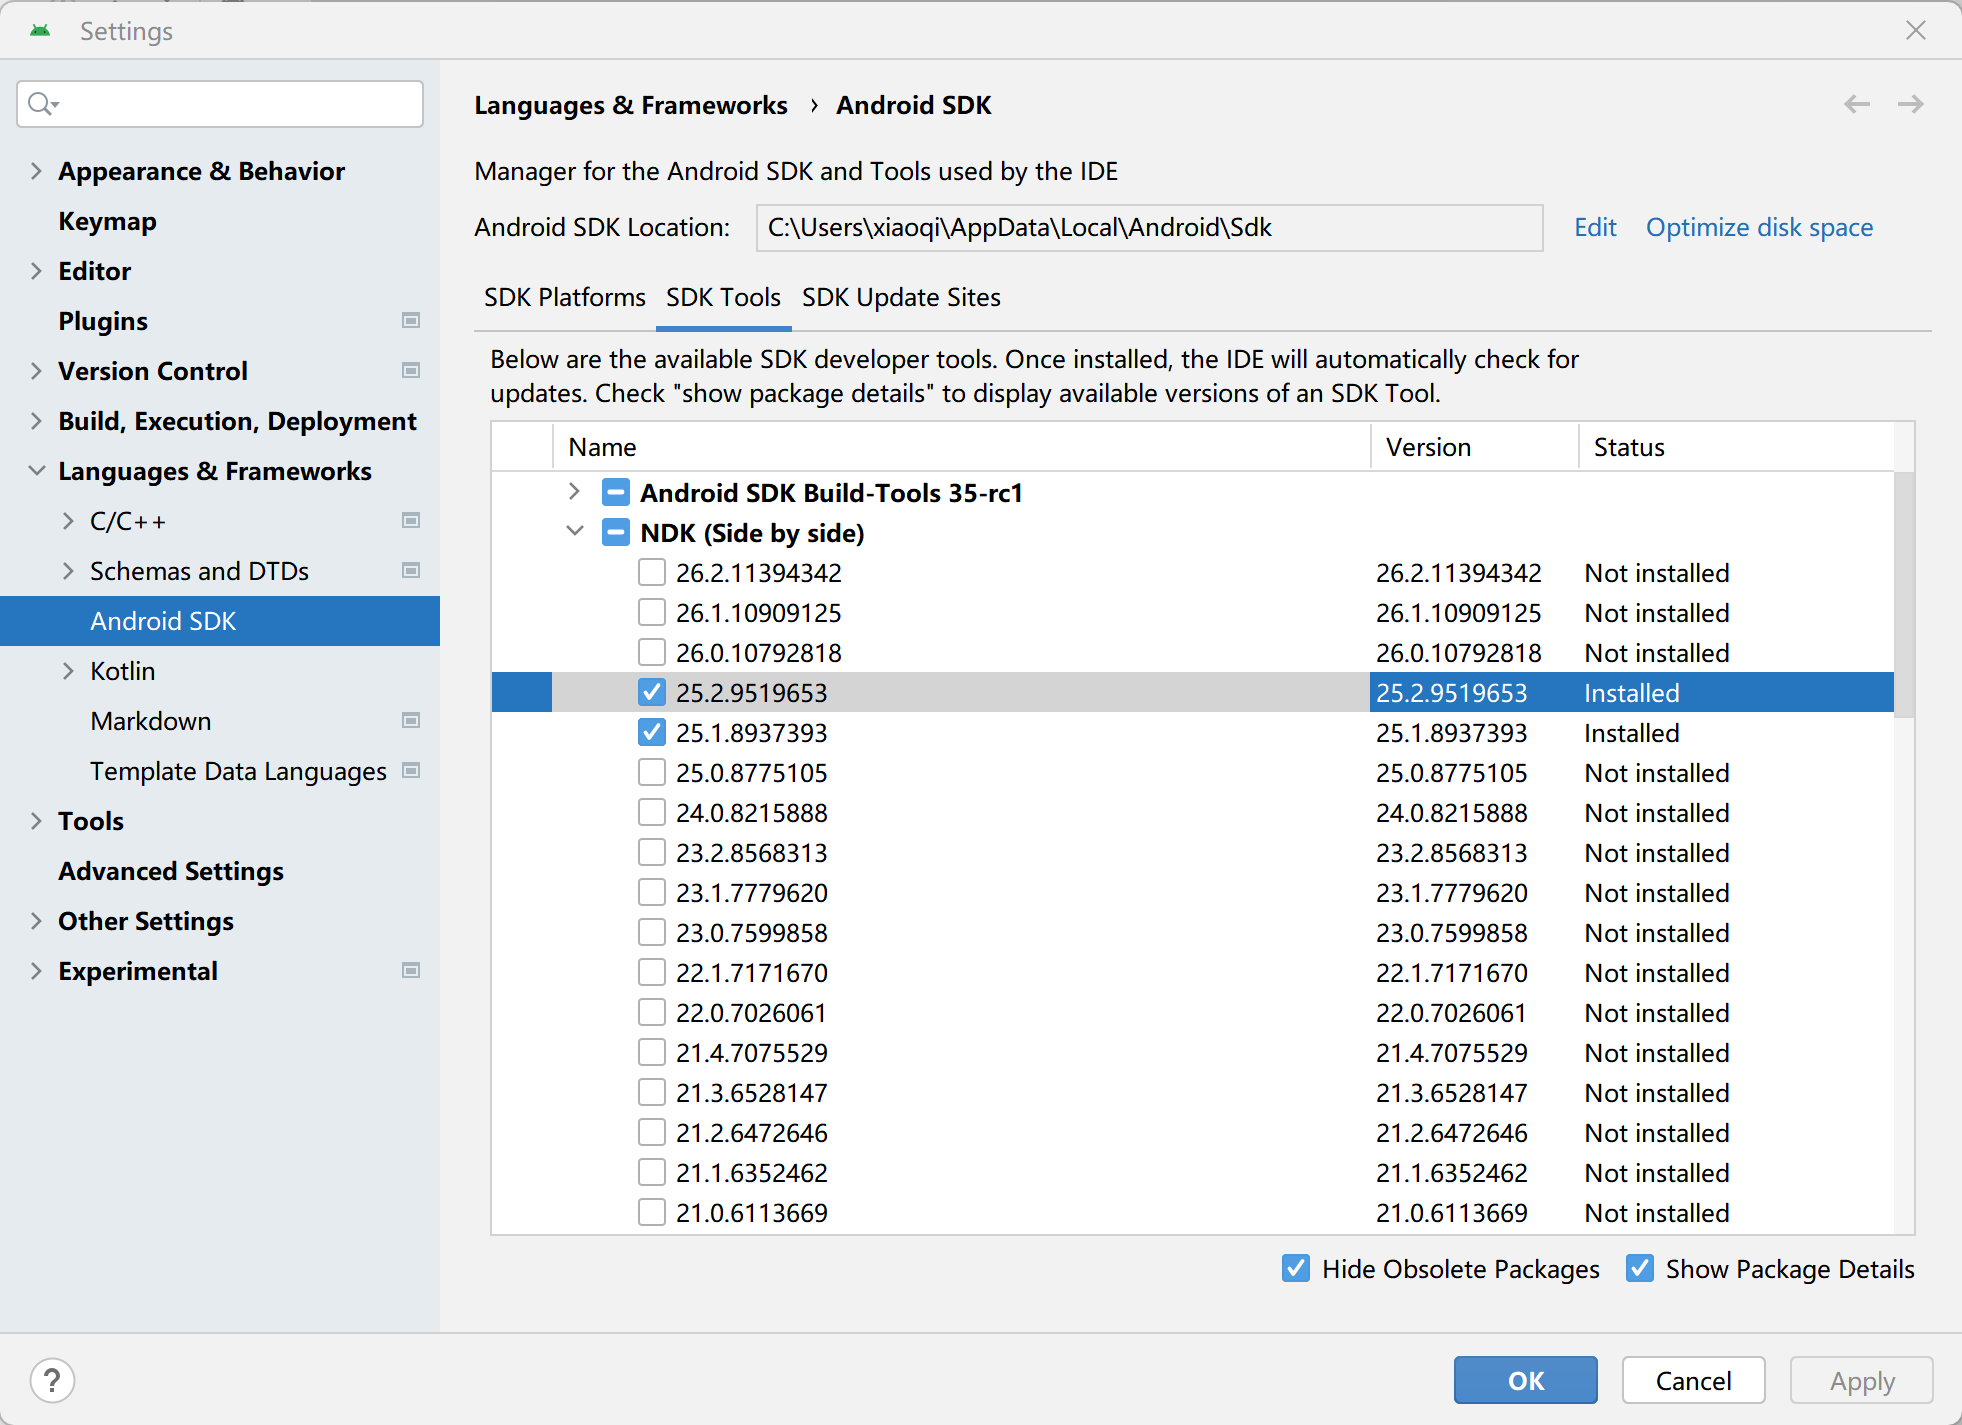Click the project-level icon beside Markdown
Viewport: 1962px width, 1425px height.
pos(410,721)
